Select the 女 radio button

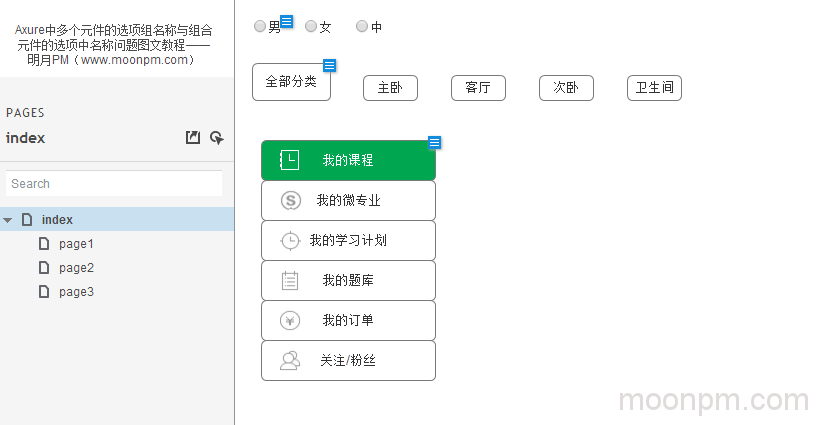pyautogui.click(x=311, y=27)
